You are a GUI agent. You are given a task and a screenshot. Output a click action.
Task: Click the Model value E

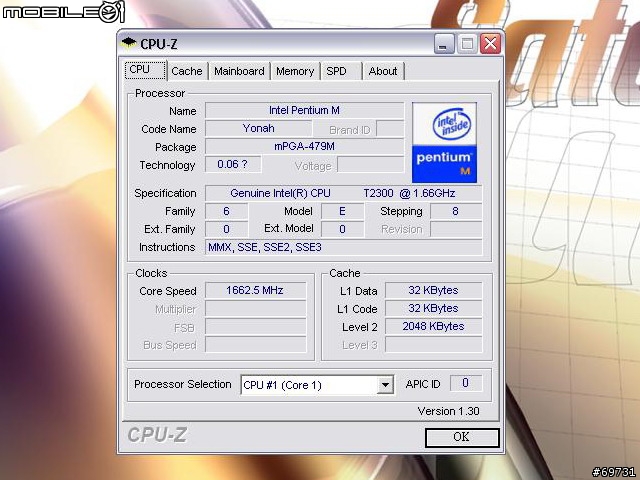[342, 211]
